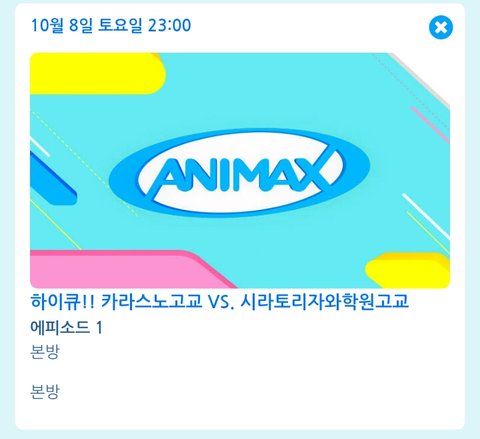
Task: Click the yellow shape at banner bottom-right
Action: point(408,271)
